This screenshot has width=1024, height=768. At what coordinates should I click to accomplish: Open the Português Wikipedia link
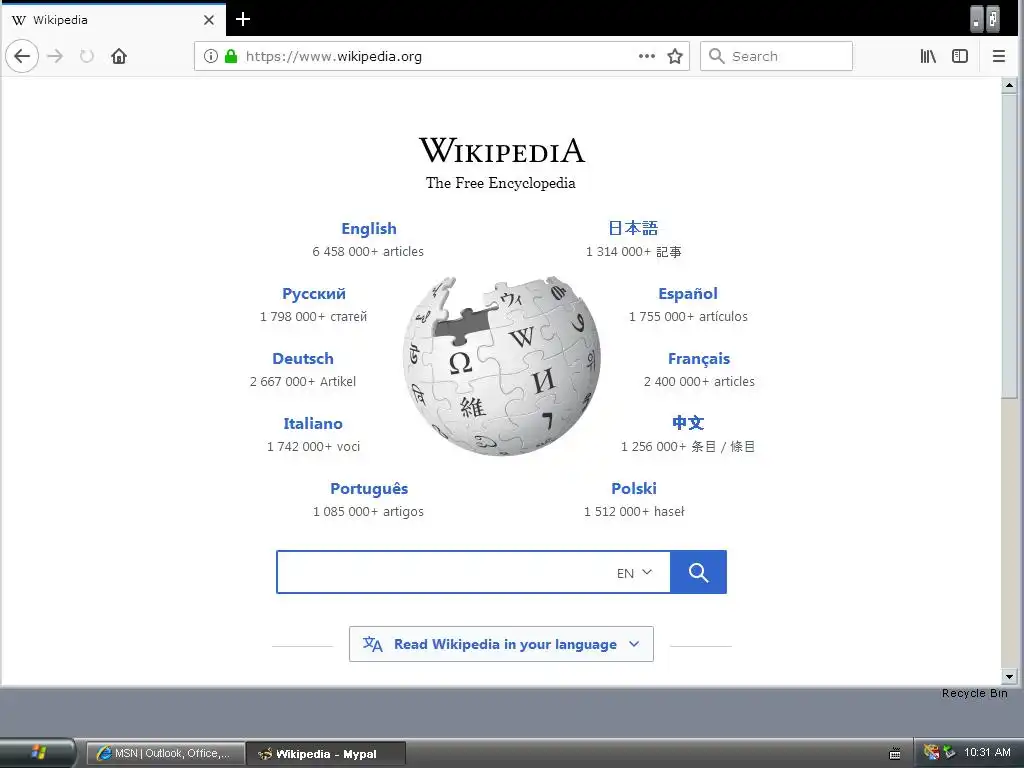(369, 488)
